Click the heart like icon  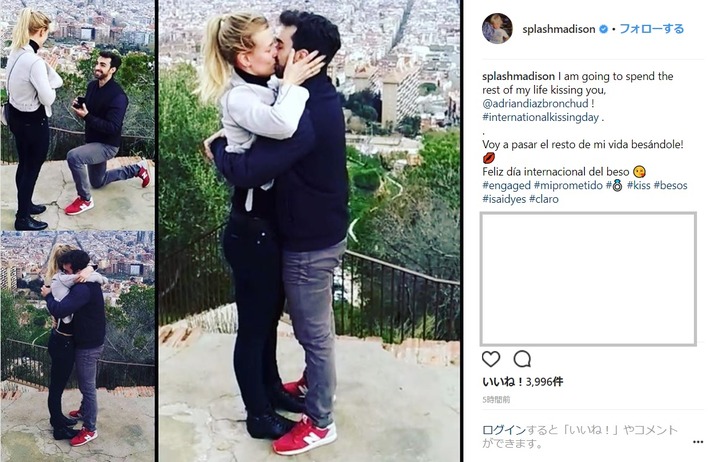pos(491,359)
